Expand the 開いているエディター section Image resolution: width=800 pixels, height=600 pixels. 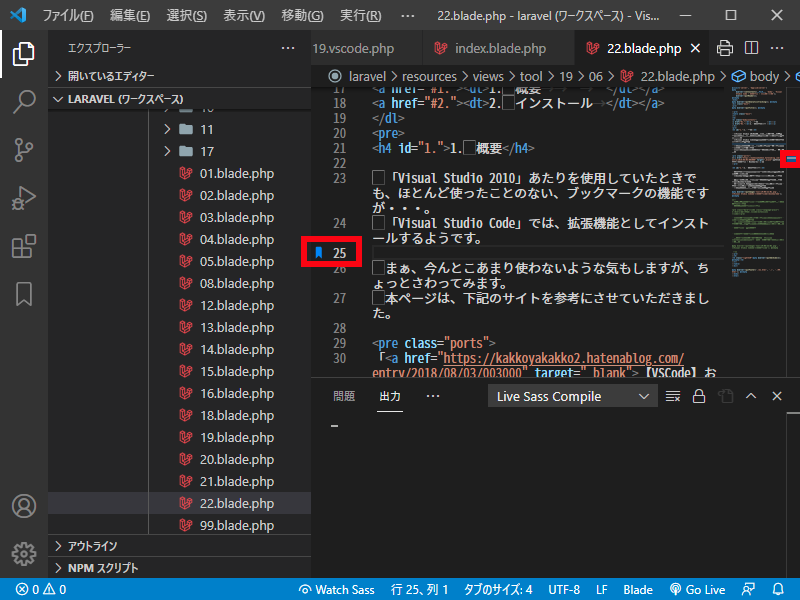point(180,76)
